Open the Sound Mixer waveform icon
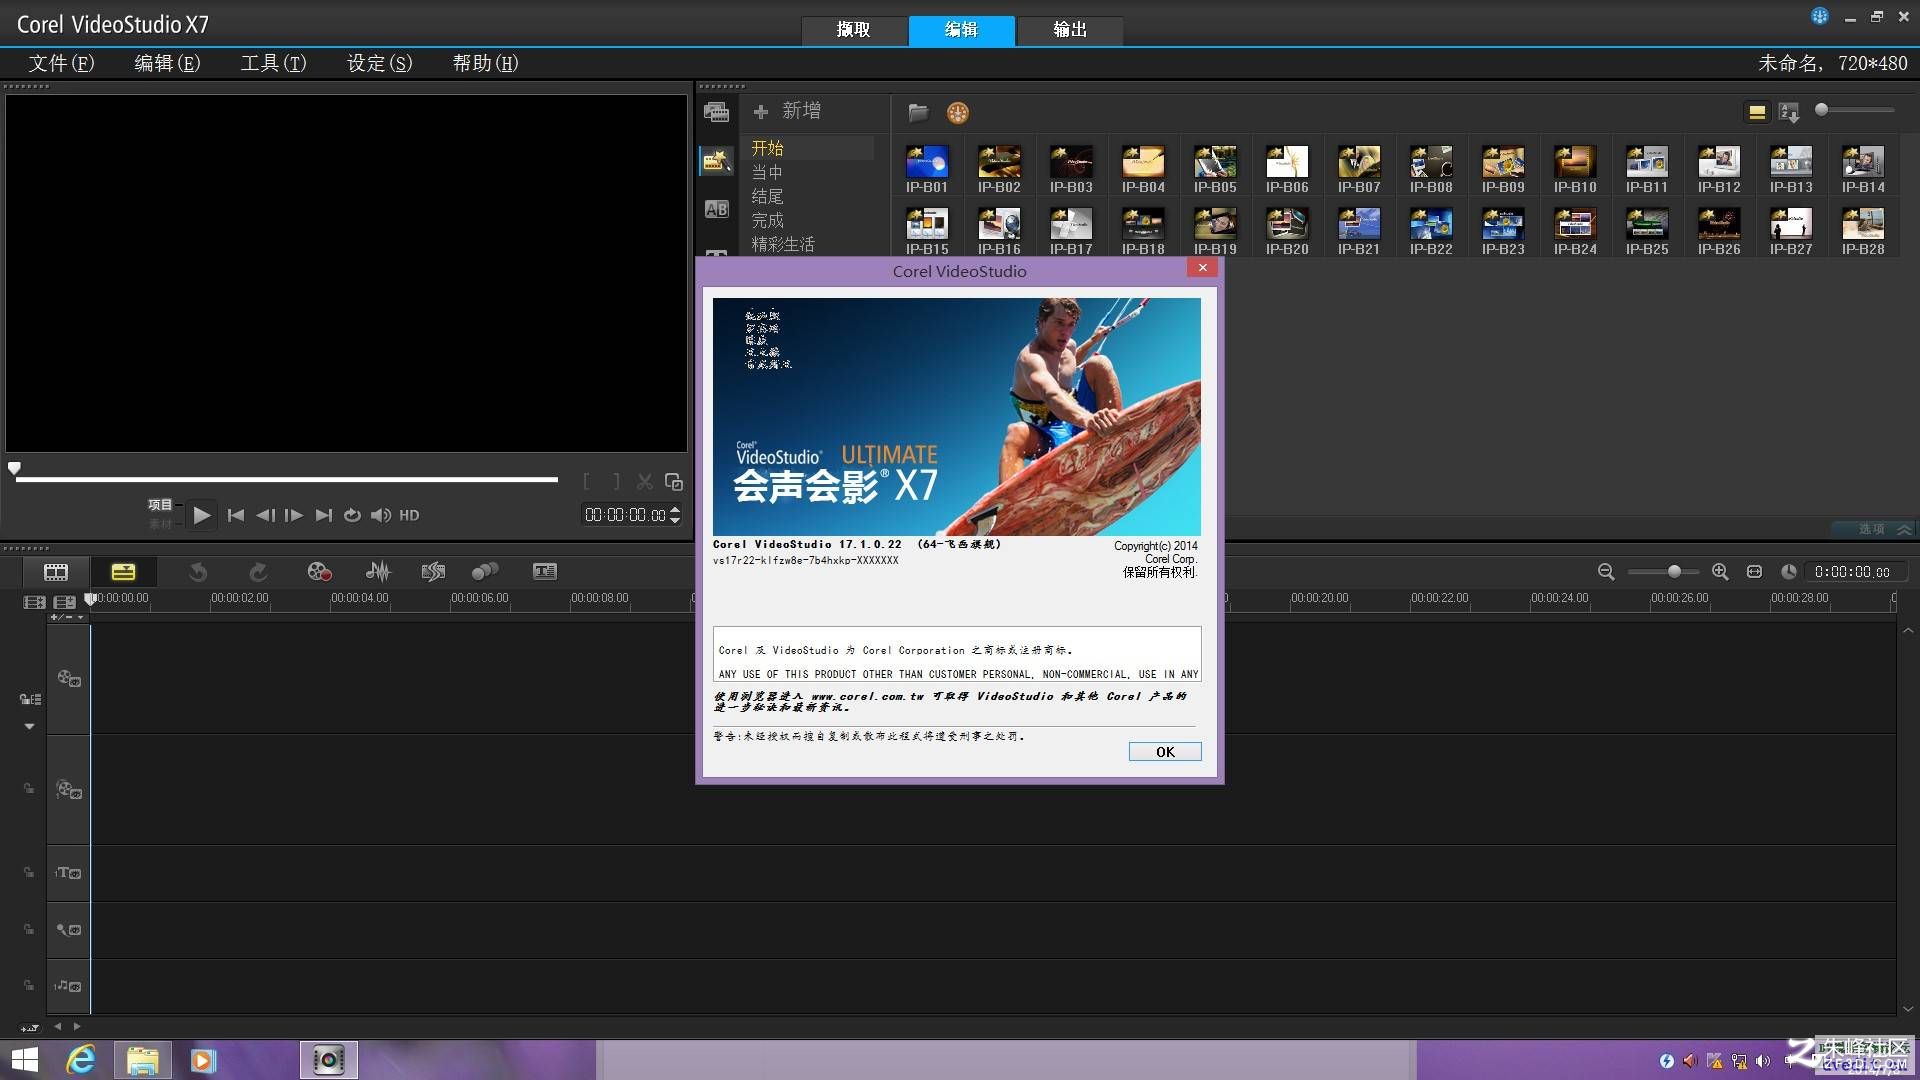The width and height of the screenshot is (1920, 1080). [378, 571]
